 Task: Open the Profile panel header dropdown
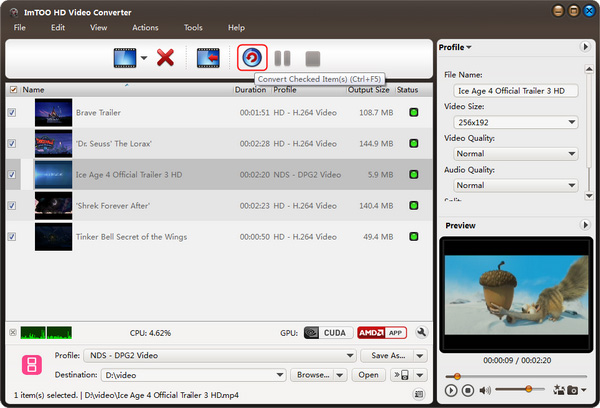[x=455, y=47]
